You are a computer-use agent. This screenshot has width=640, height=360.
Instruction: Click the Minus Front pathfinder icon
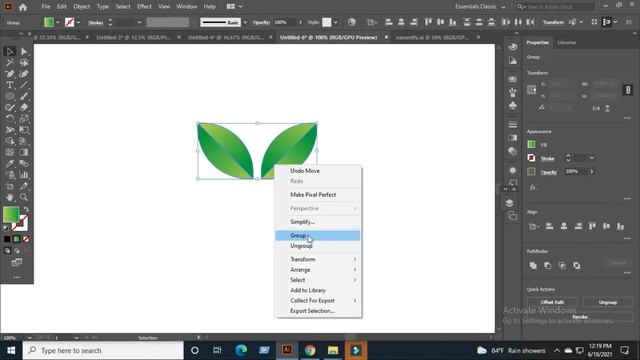click(x=548, y=266)
